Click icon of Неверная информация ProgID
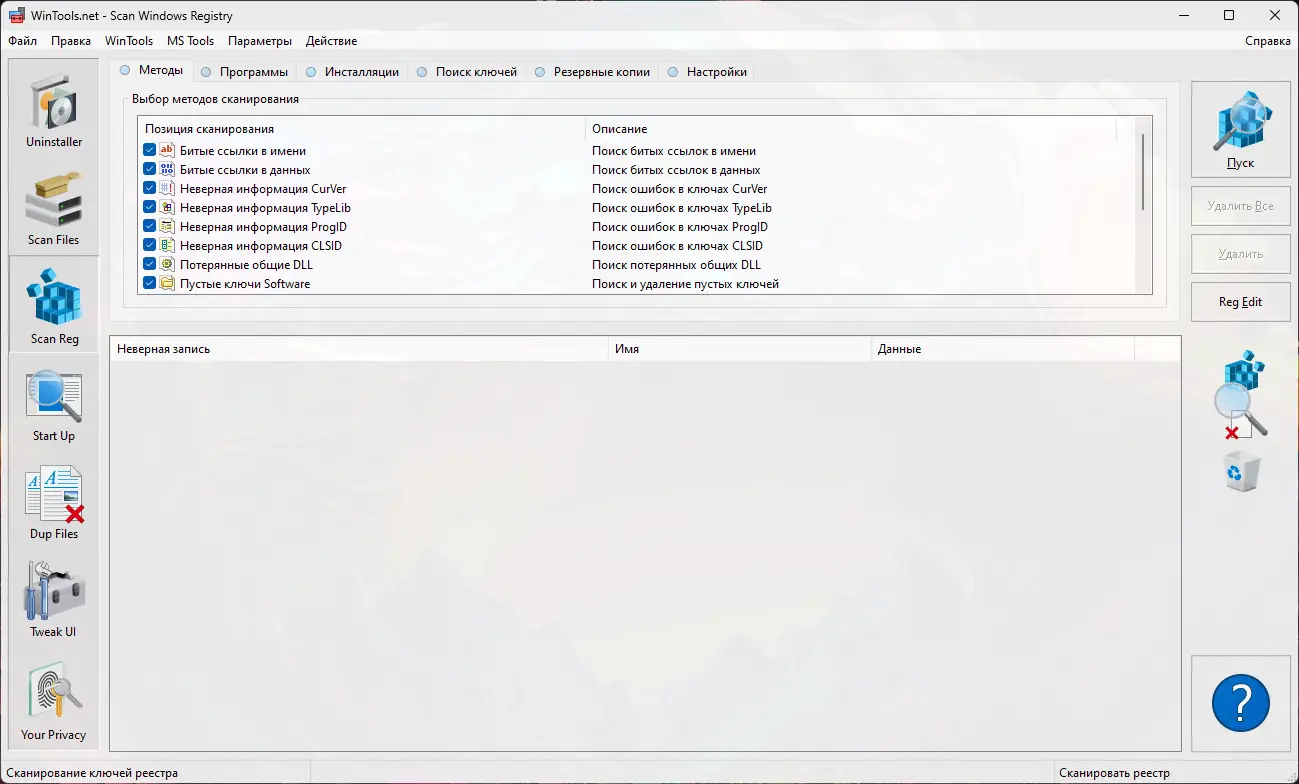Image resolution: width=1299 pixels, height=784 pixels. pos(168,227)
